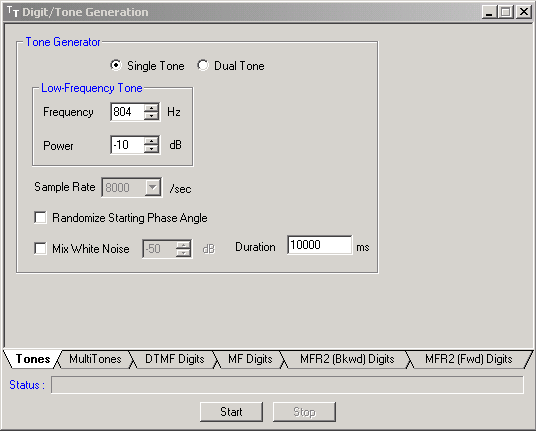
Task: Click the Duration input field
Action: pyautogui.click(x=319, y=245)
